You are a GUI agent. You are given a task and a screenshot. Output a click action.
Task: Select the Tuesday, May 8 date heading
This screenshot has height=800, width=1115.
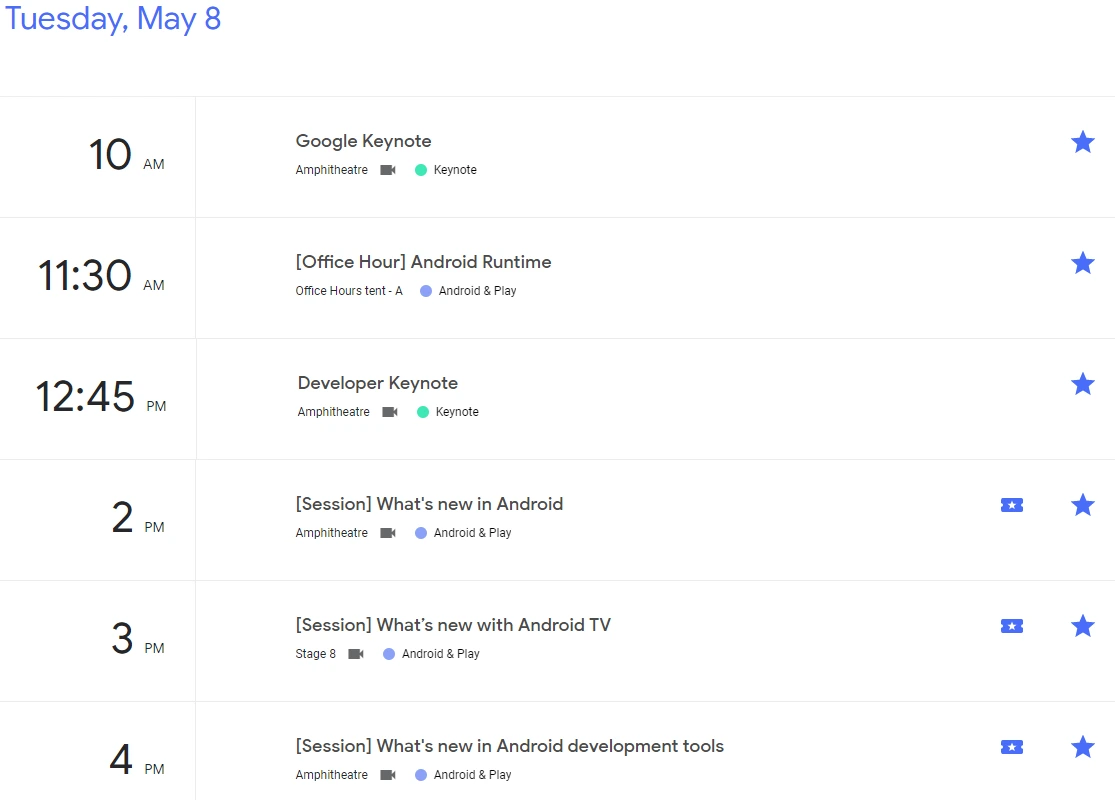pyautogui.click(x=113, y=19)
